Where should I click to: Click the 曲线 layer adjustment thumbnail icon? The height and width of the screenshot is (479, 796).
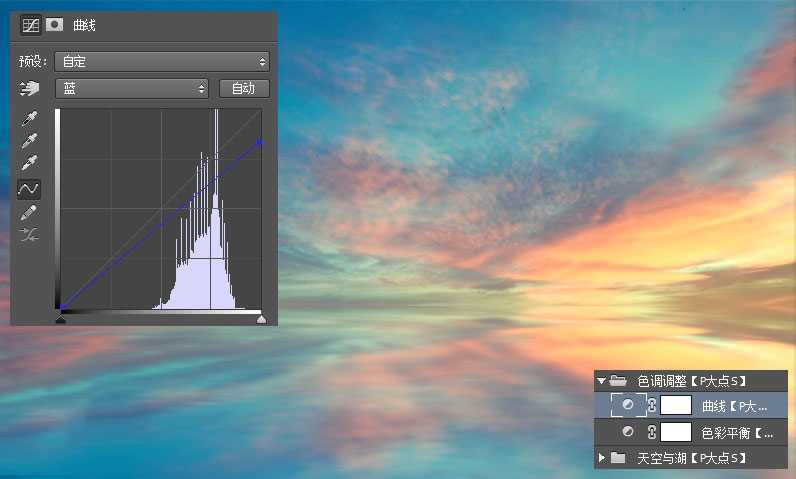(628, 406)
